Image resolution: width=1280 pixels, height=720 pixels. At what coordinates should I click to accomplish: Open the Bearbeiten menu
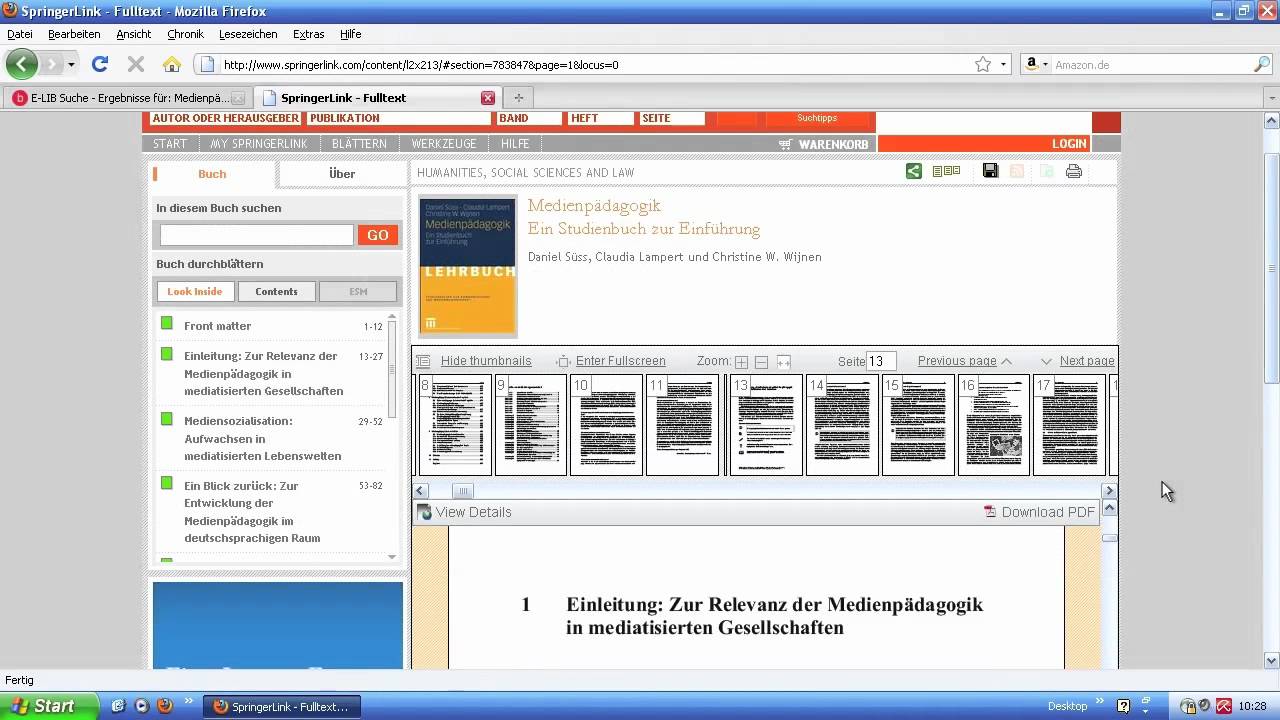pos(74,34)
